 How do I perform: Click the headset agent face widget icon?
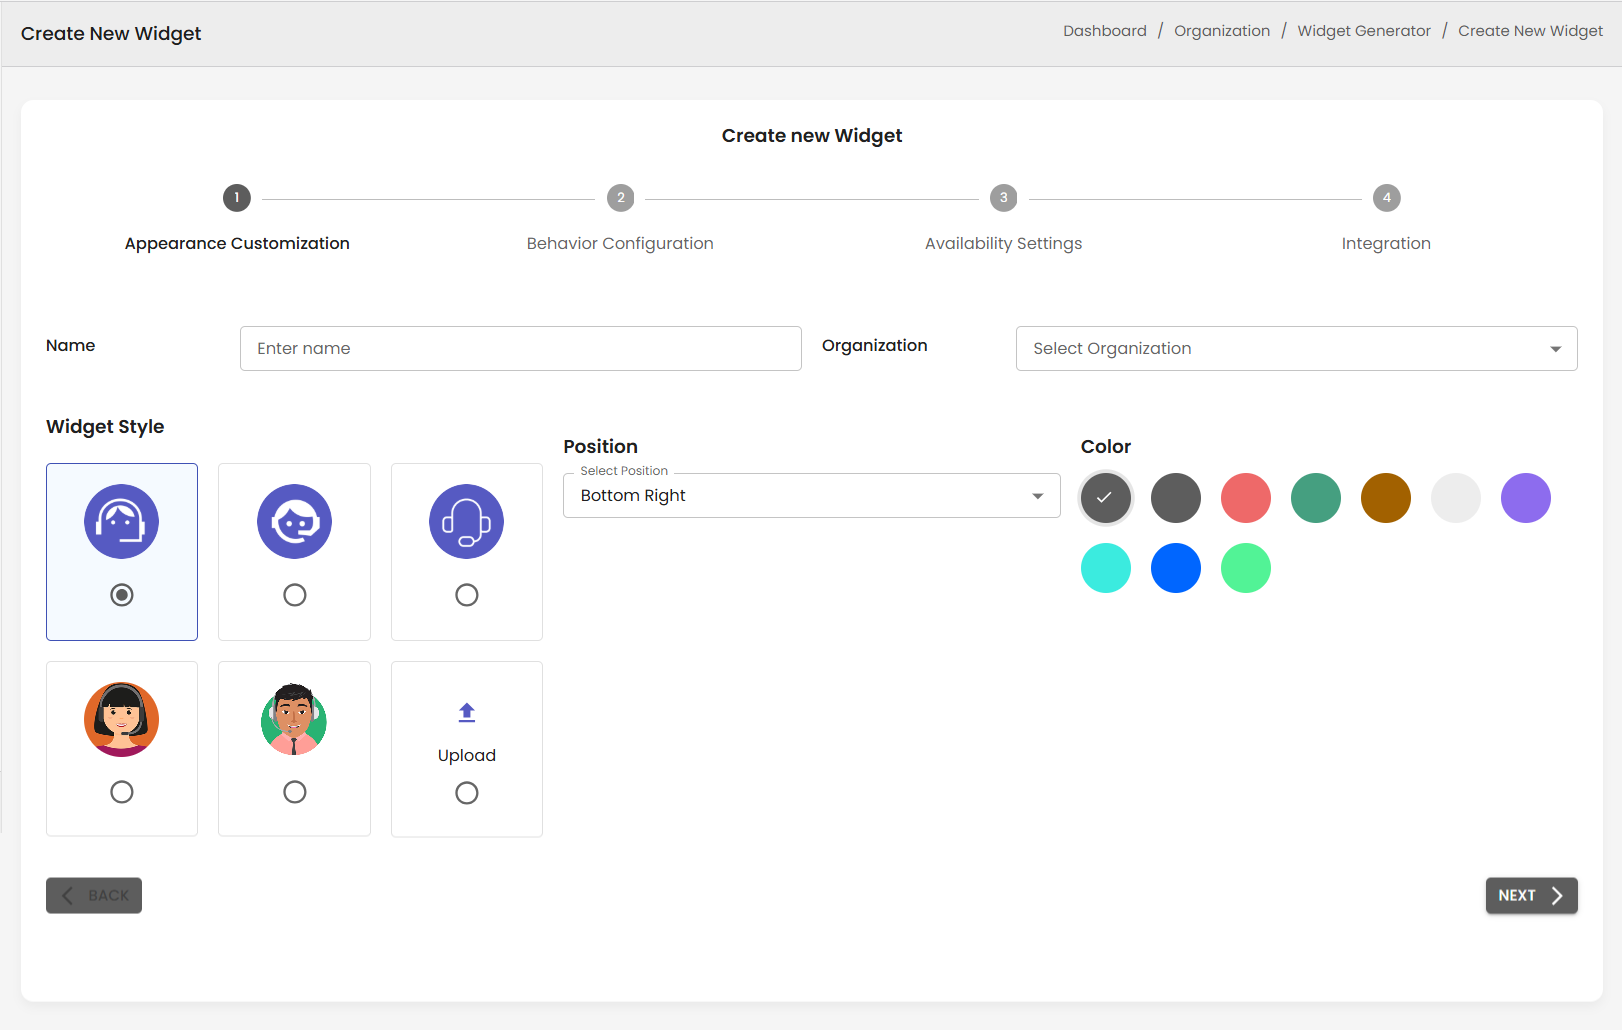click(121, 522)
